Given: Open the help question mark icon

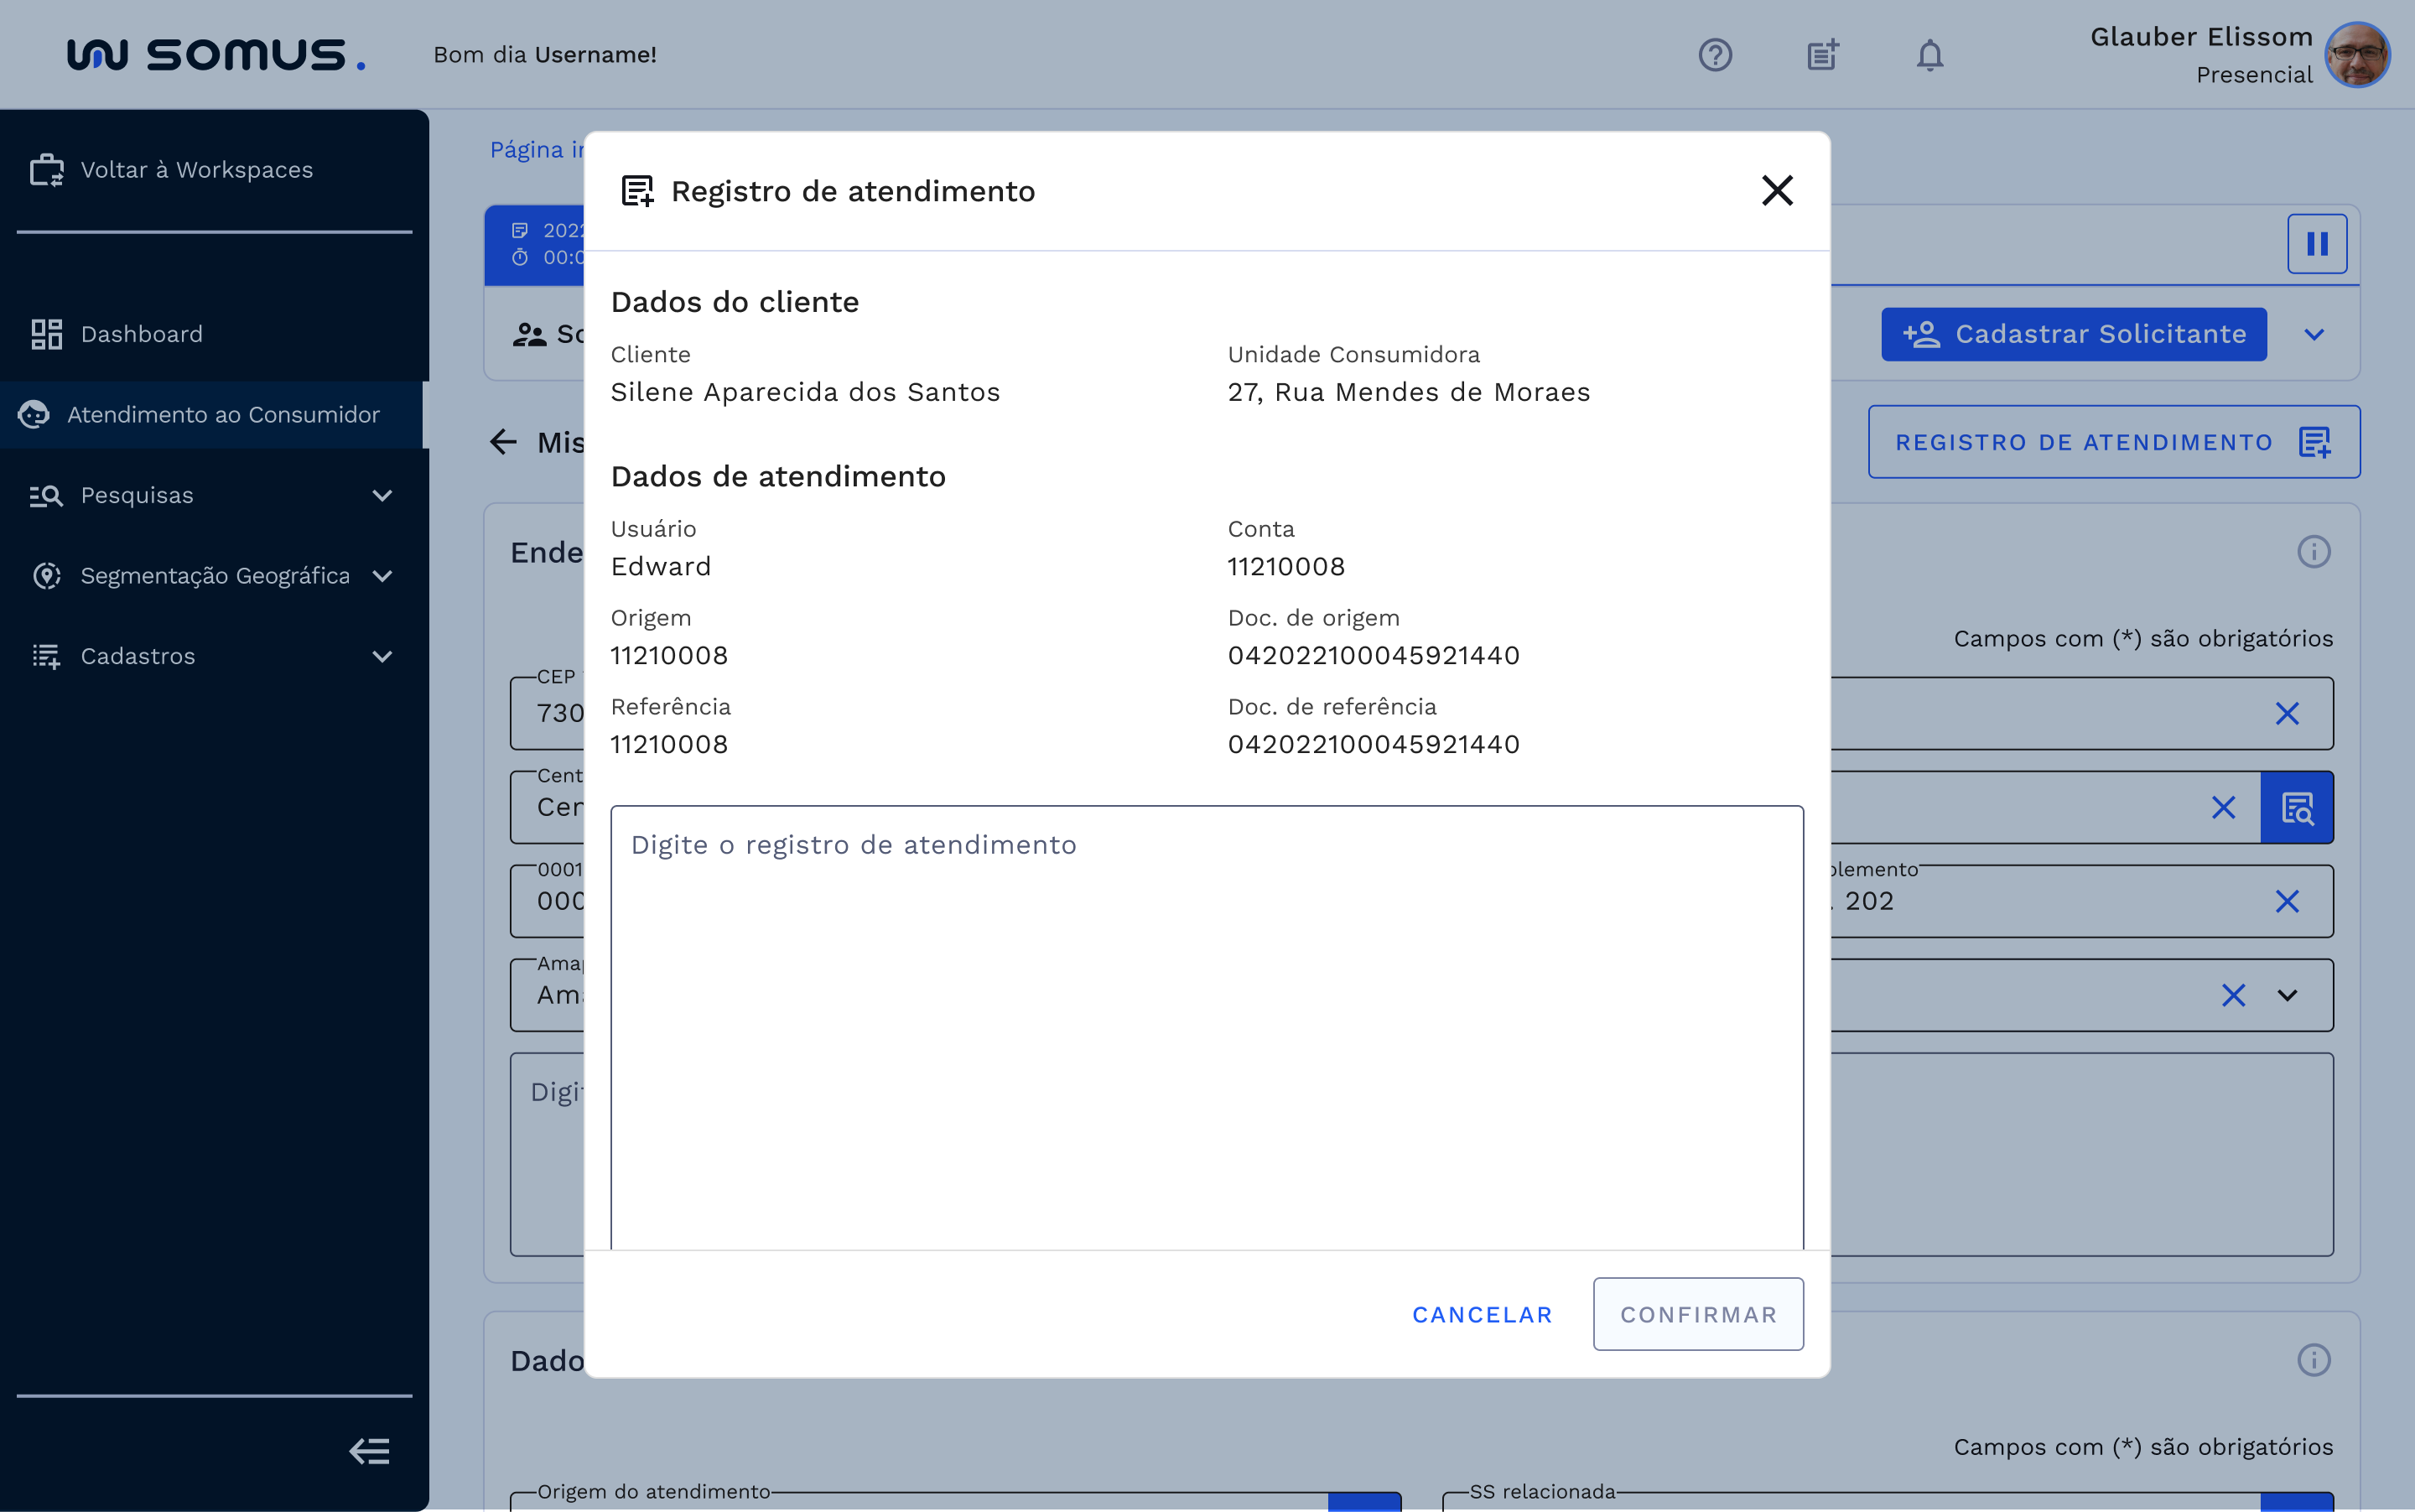Looking at the screenshot, I should tap(1716, 55).
